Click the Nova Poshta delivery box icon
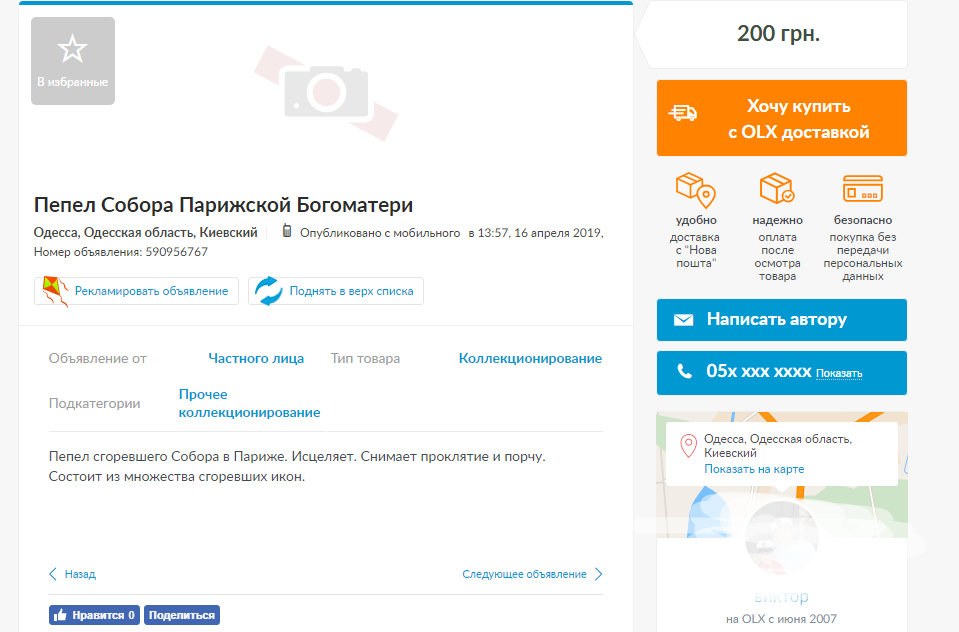The width and height of the screenshot is (959, 632). coord(694,190)
